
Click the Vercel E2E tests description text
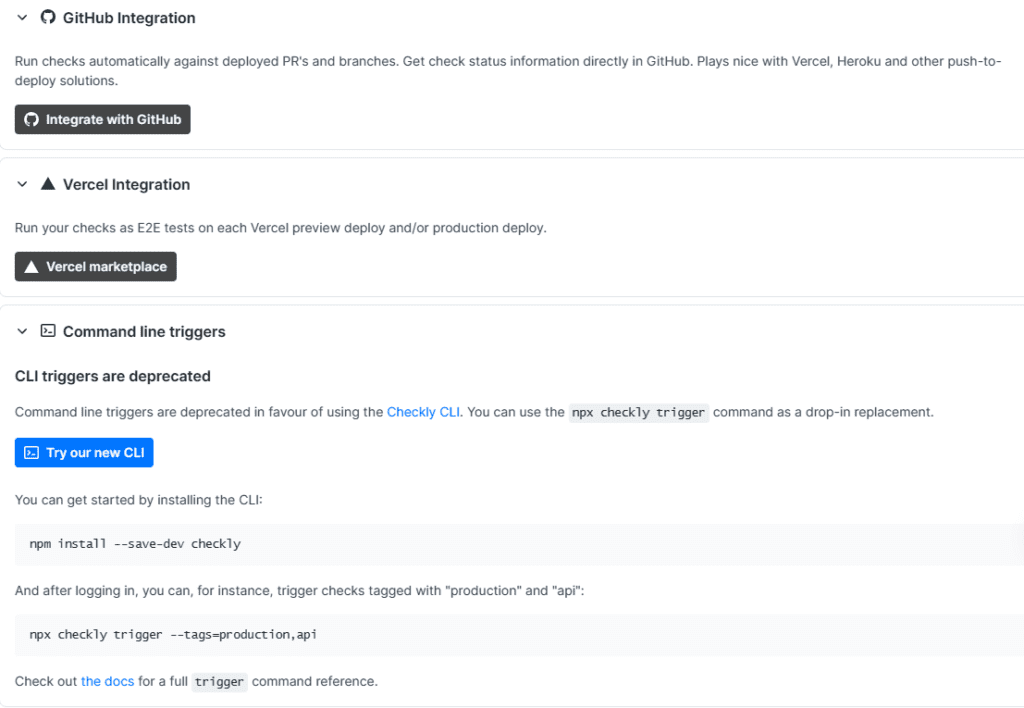(281, 228)
